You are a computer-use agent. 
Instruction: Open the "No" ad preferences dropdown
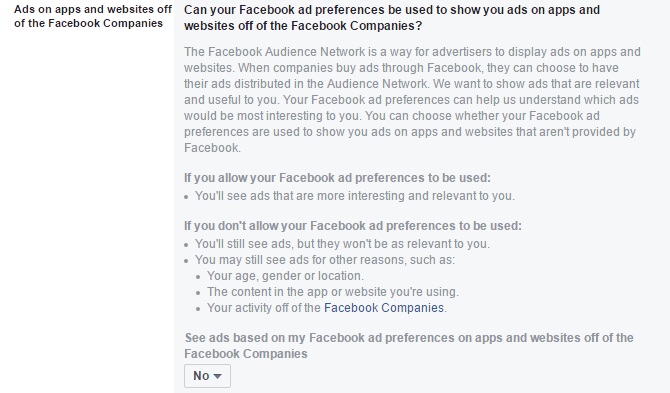point(207,376)
